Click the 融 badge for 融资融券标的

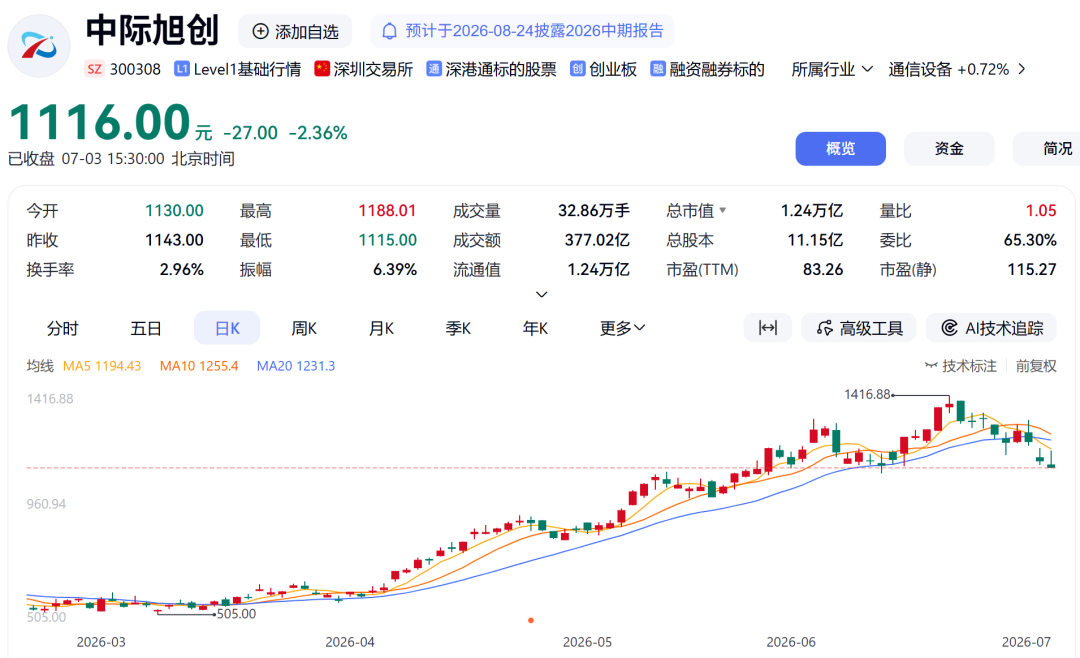[658, 69]
